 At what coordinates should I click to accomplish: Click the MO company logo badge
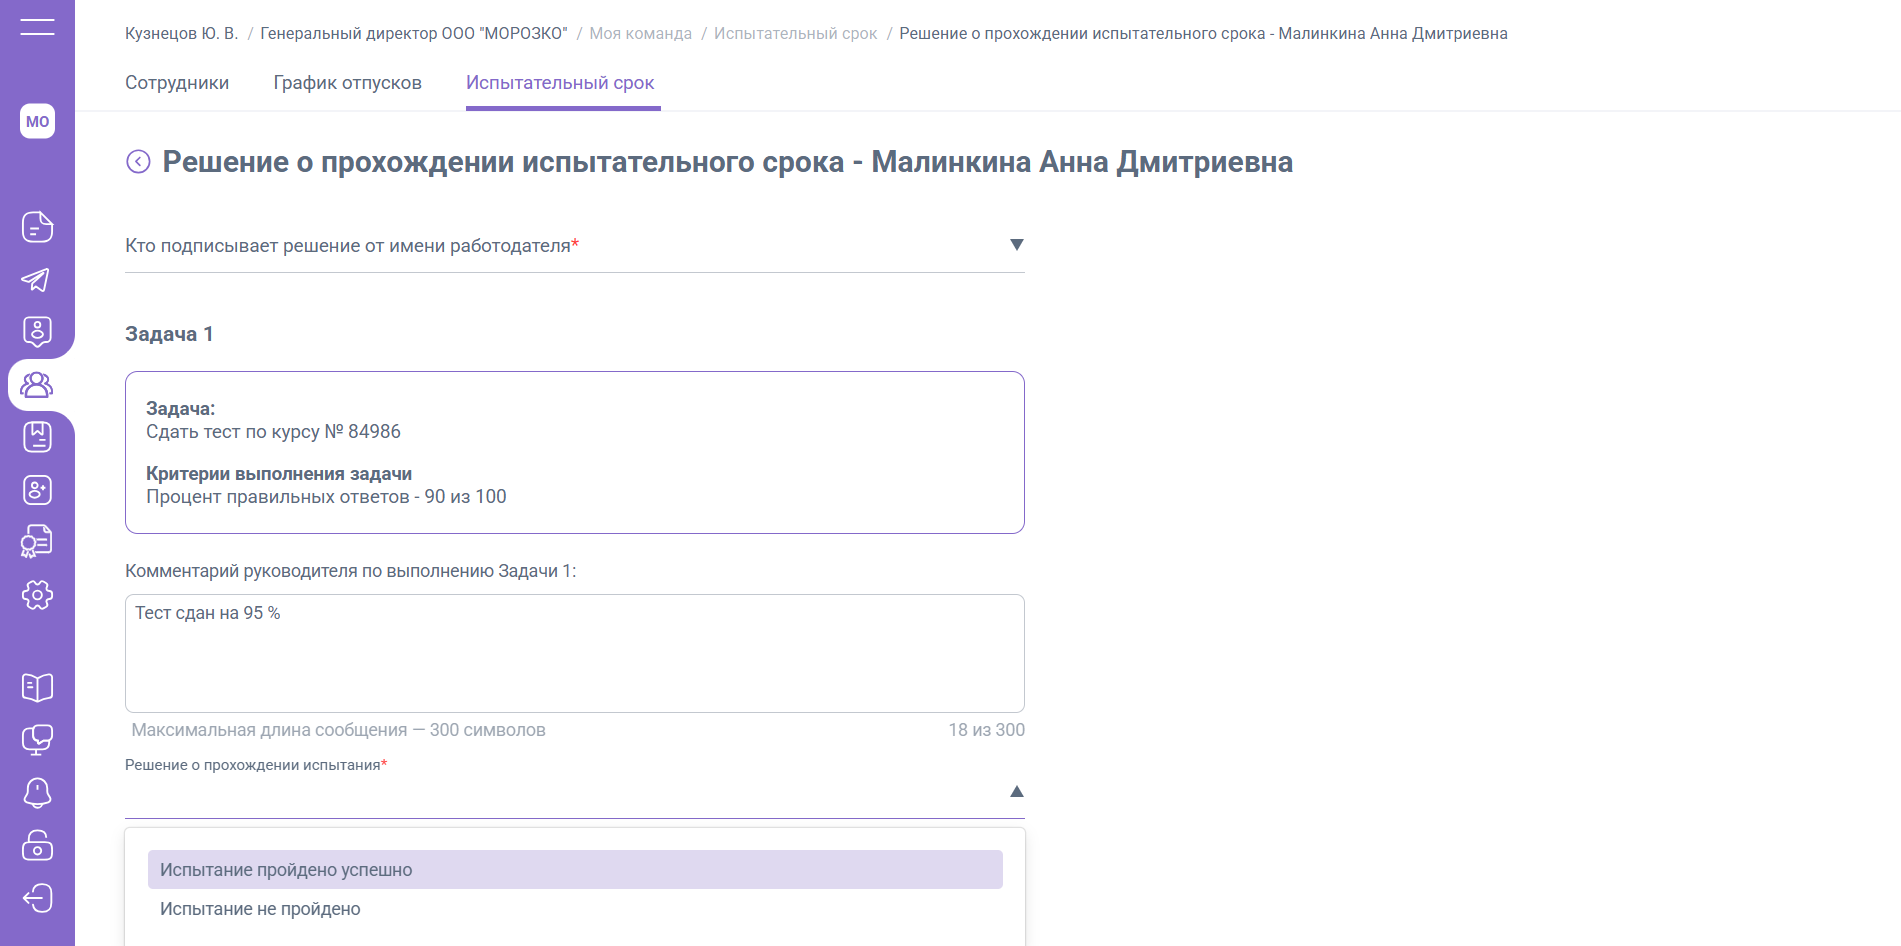(37, 121)
